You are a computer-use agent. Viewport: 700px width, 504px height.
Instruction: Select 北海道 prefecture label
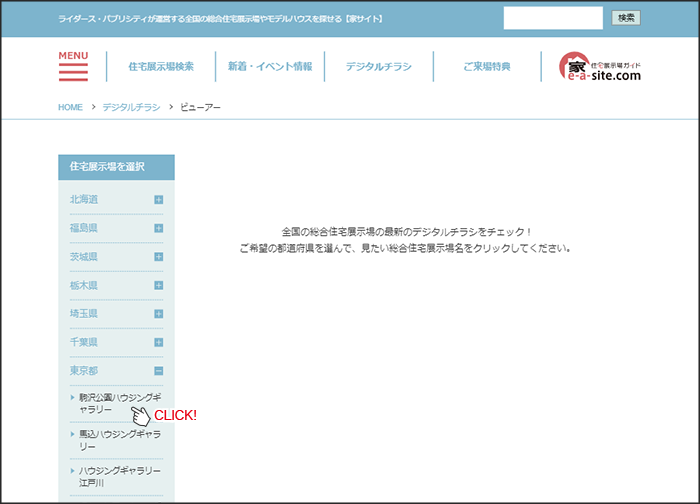click(x=83, y=199)
